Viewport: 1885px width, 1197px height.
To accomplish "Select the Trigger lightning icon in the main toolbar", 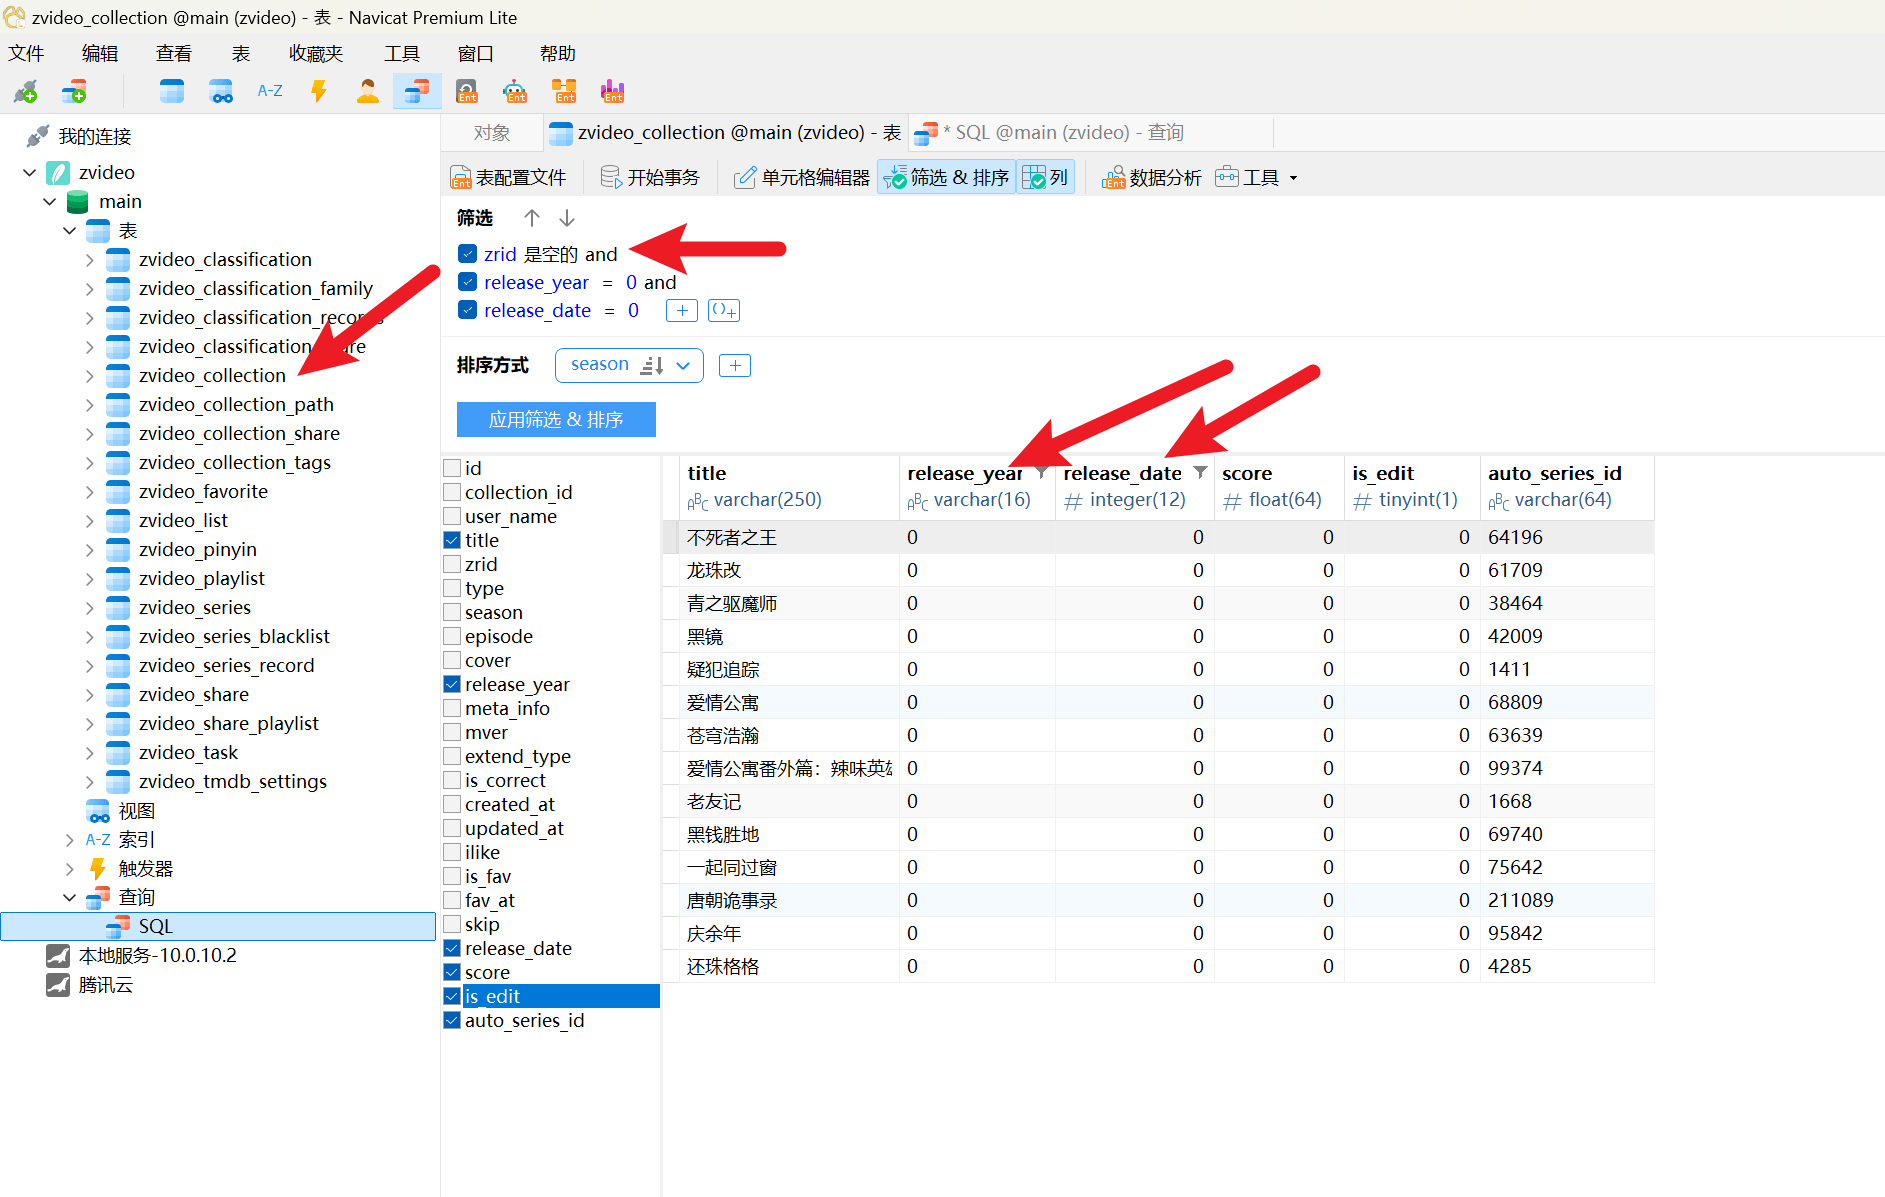I will (x=319, y=92).
